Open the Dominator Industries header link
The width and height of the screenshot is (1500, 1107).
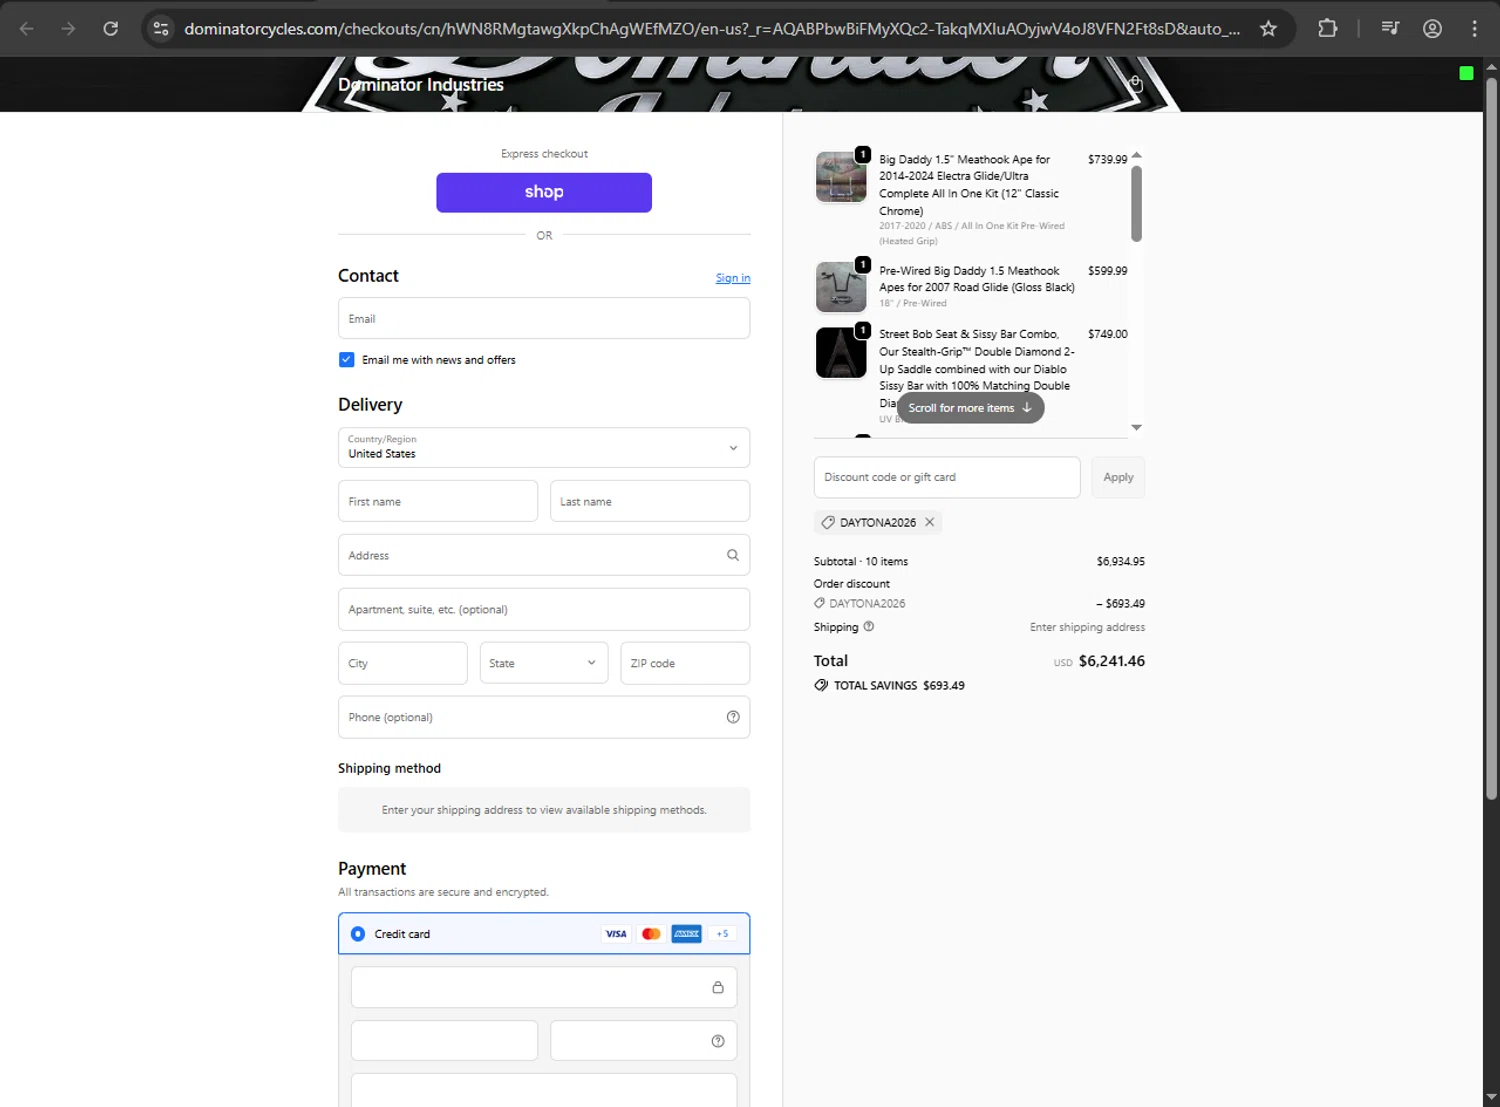[x=421, y=85]
